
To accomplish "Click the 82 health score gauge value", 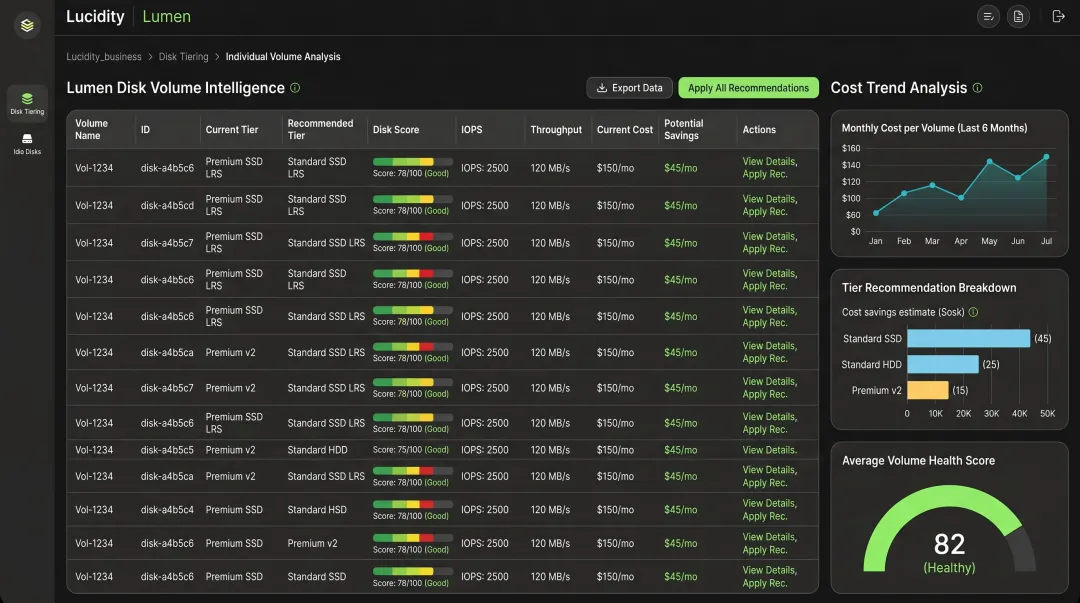I will point(949,544).
